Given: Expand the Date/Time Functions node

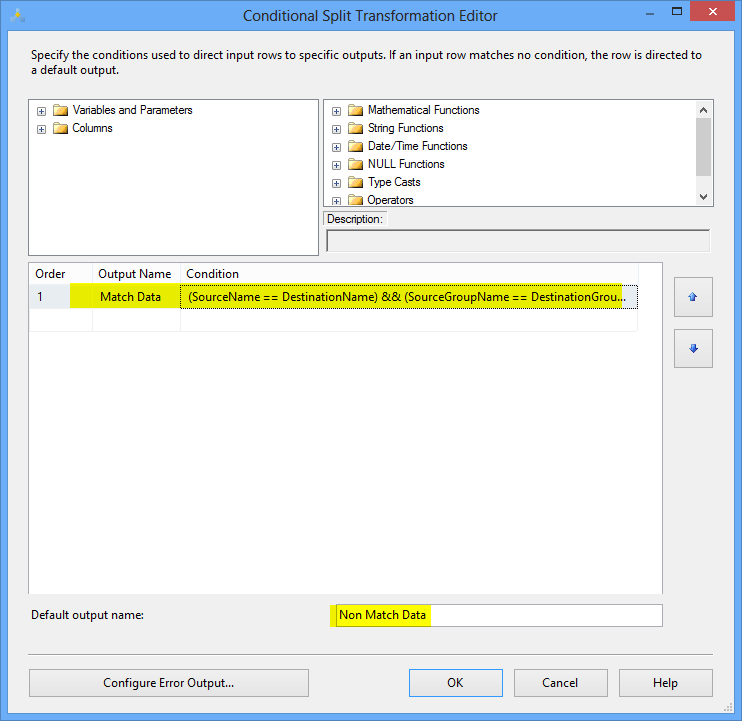Looking at the screenshot, I should (336, 147).
